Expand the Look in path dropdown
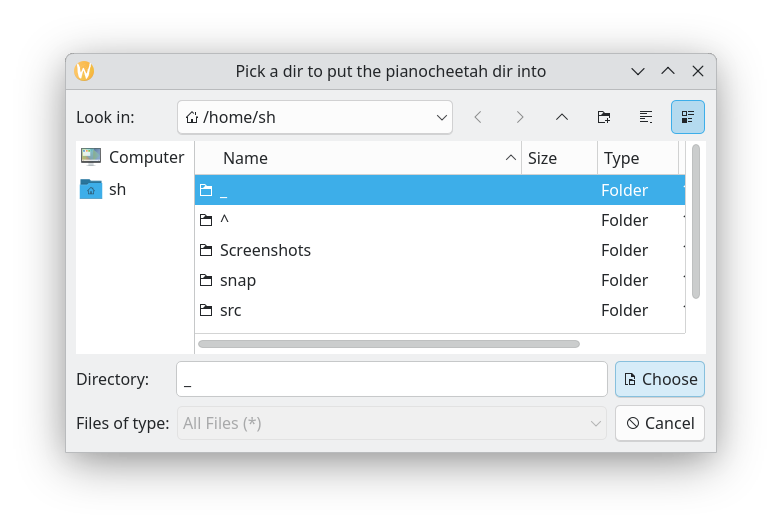 [441, 117]
